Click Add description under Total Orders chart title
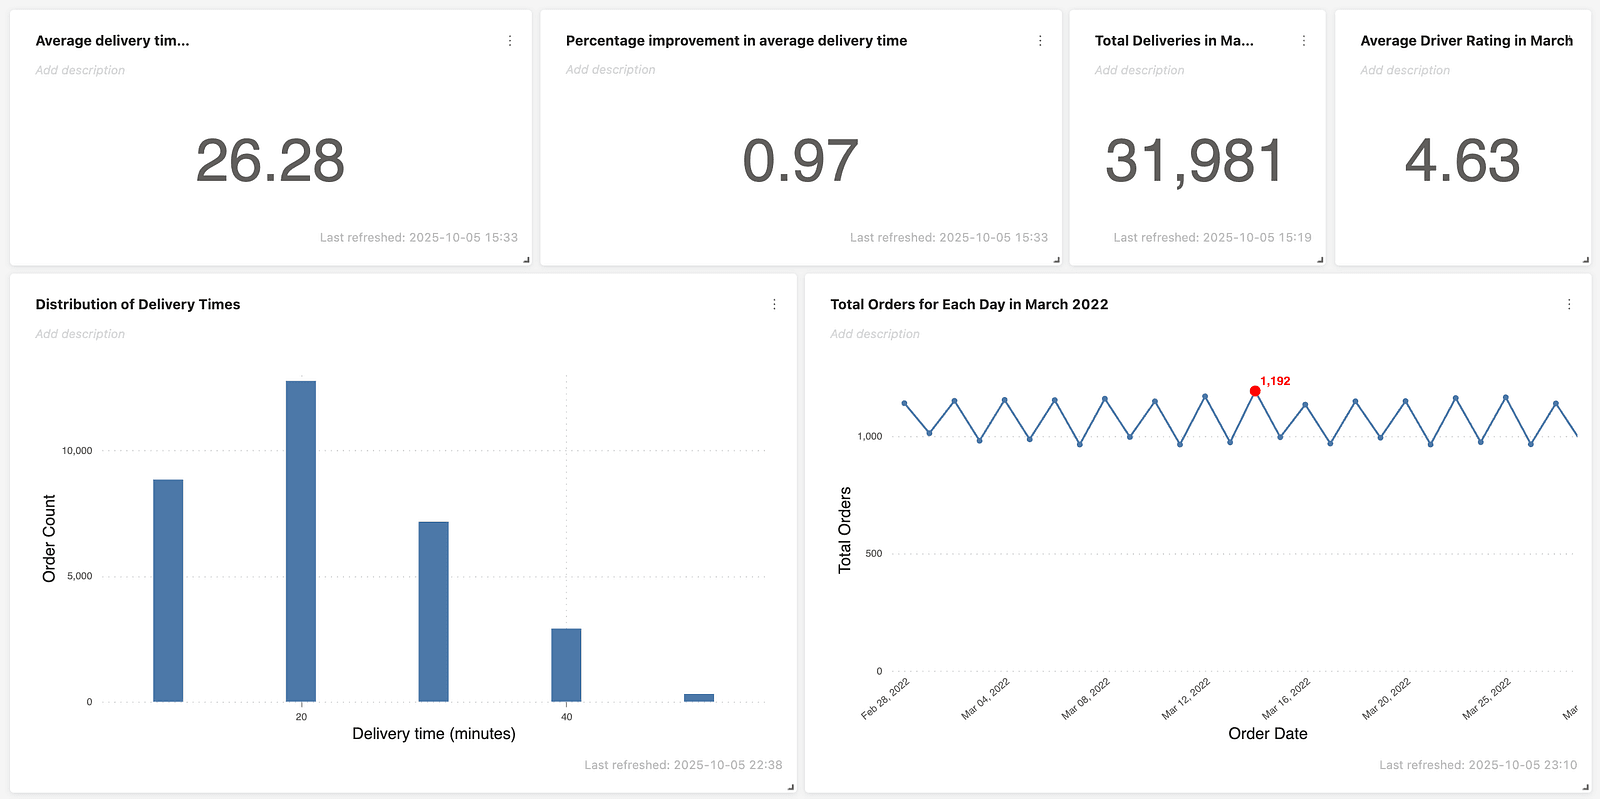This screenshot has height=799, width=1600. tap(874, 334)
